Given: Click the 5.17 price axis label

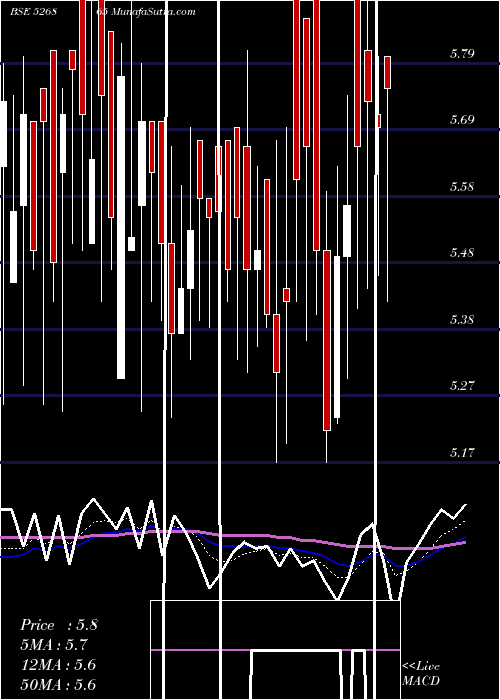Looking at the screenshot, I should tap(462, 452).
